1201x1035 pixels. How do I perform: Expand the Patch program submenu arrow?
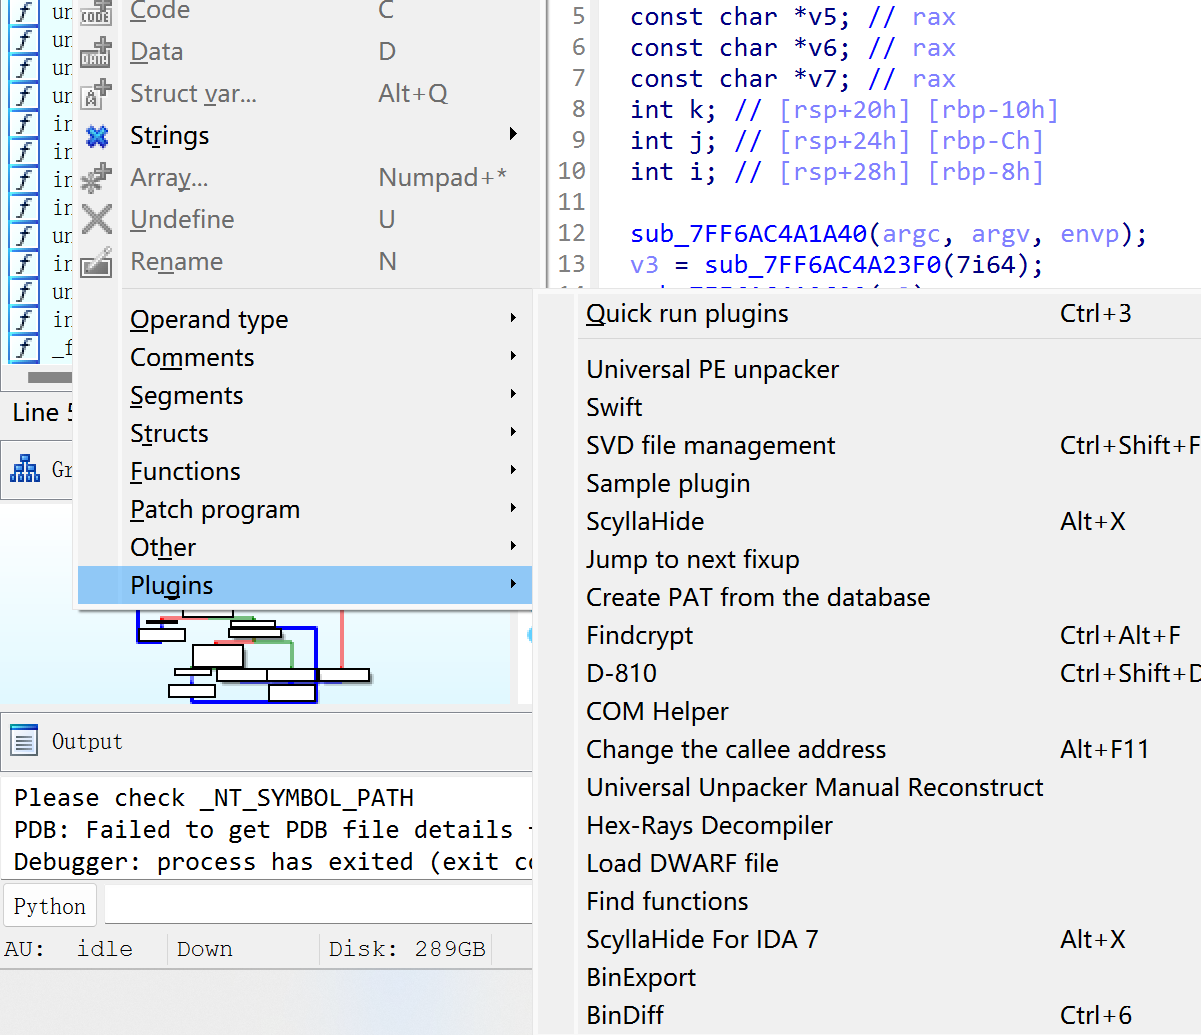tap(513, 509)
